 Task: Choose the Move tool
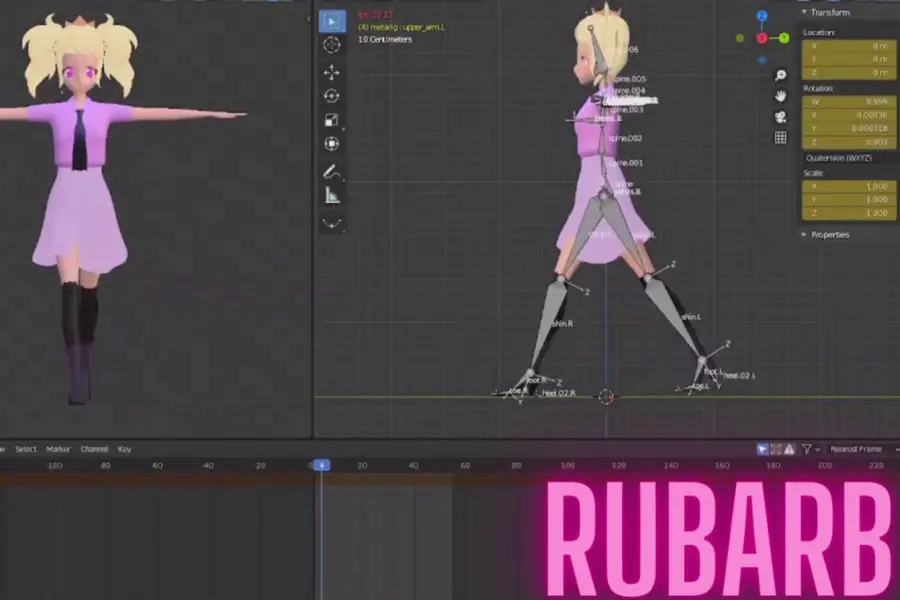click(332, 72)
